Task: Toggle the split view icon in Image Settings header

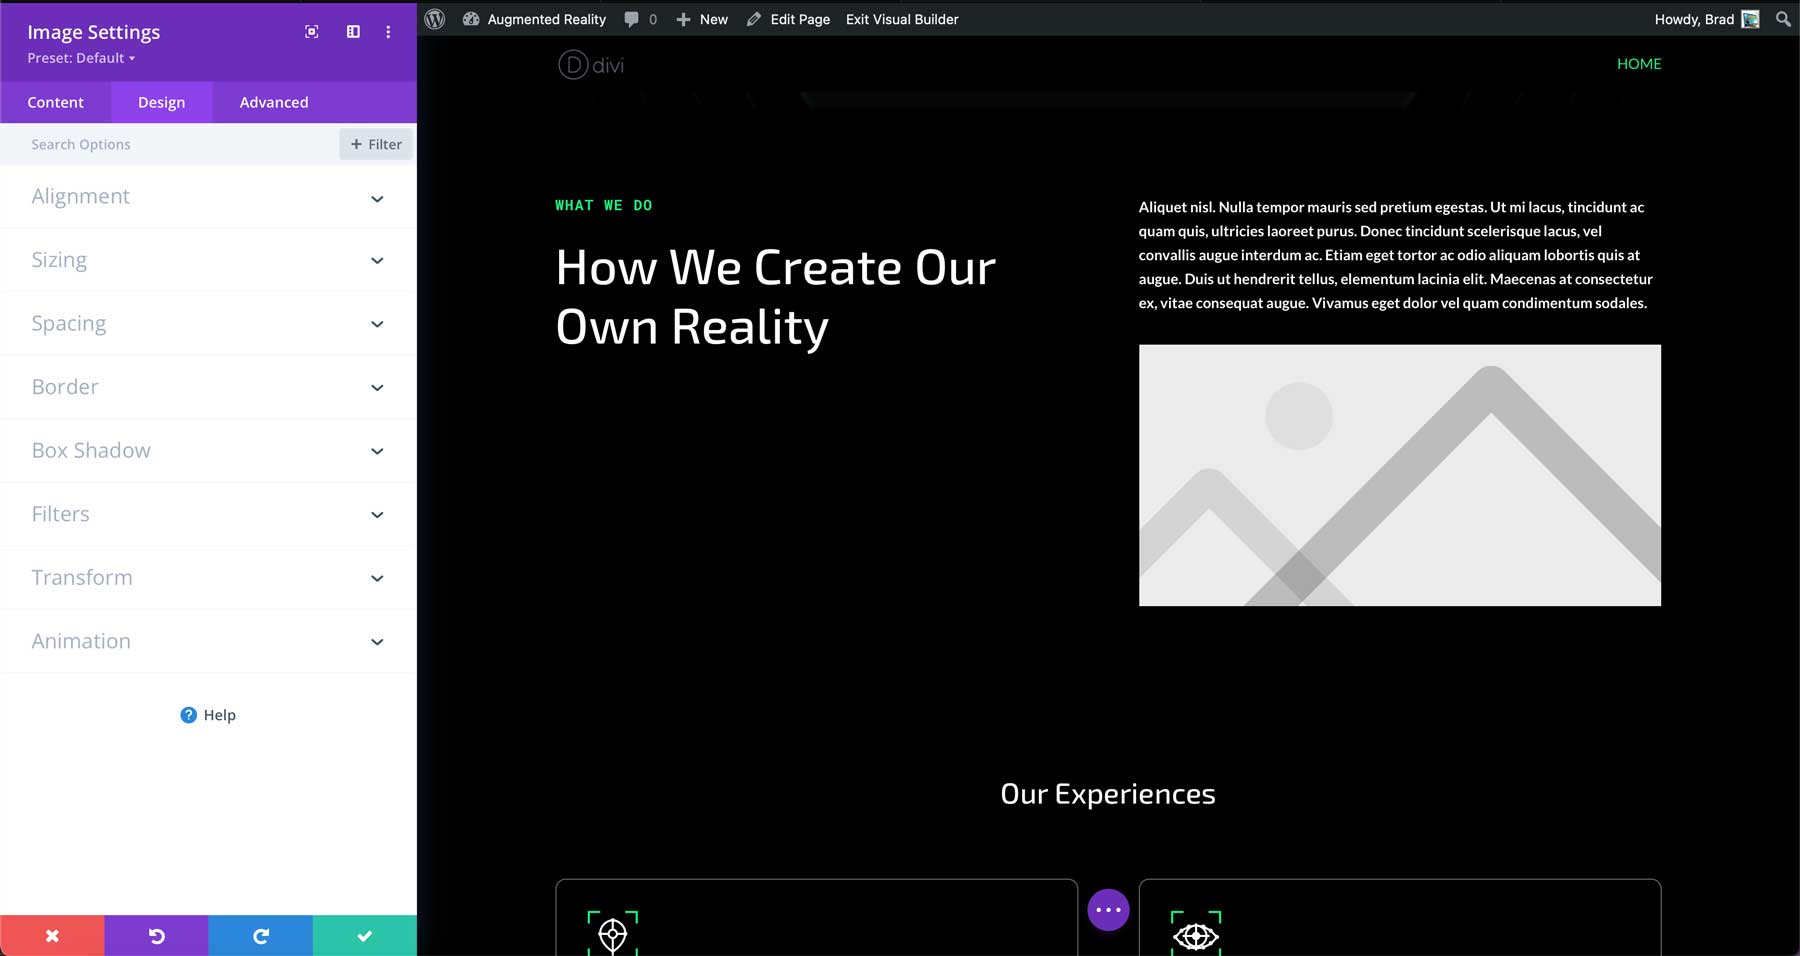Action: coord(352,31)
